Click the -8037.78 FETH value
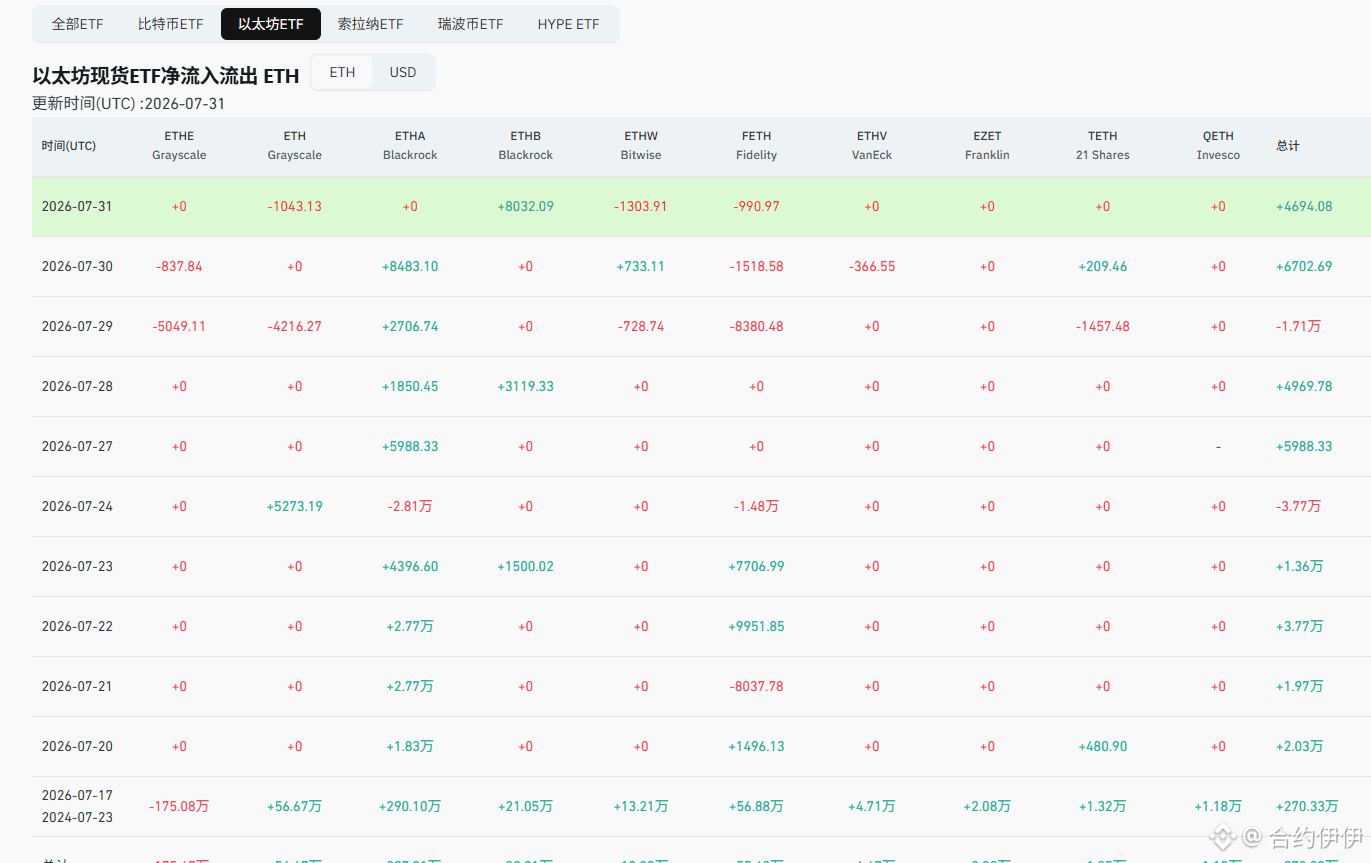This screenshot has width=1371, height=863. pyautogui.click(x=756, y=687)
